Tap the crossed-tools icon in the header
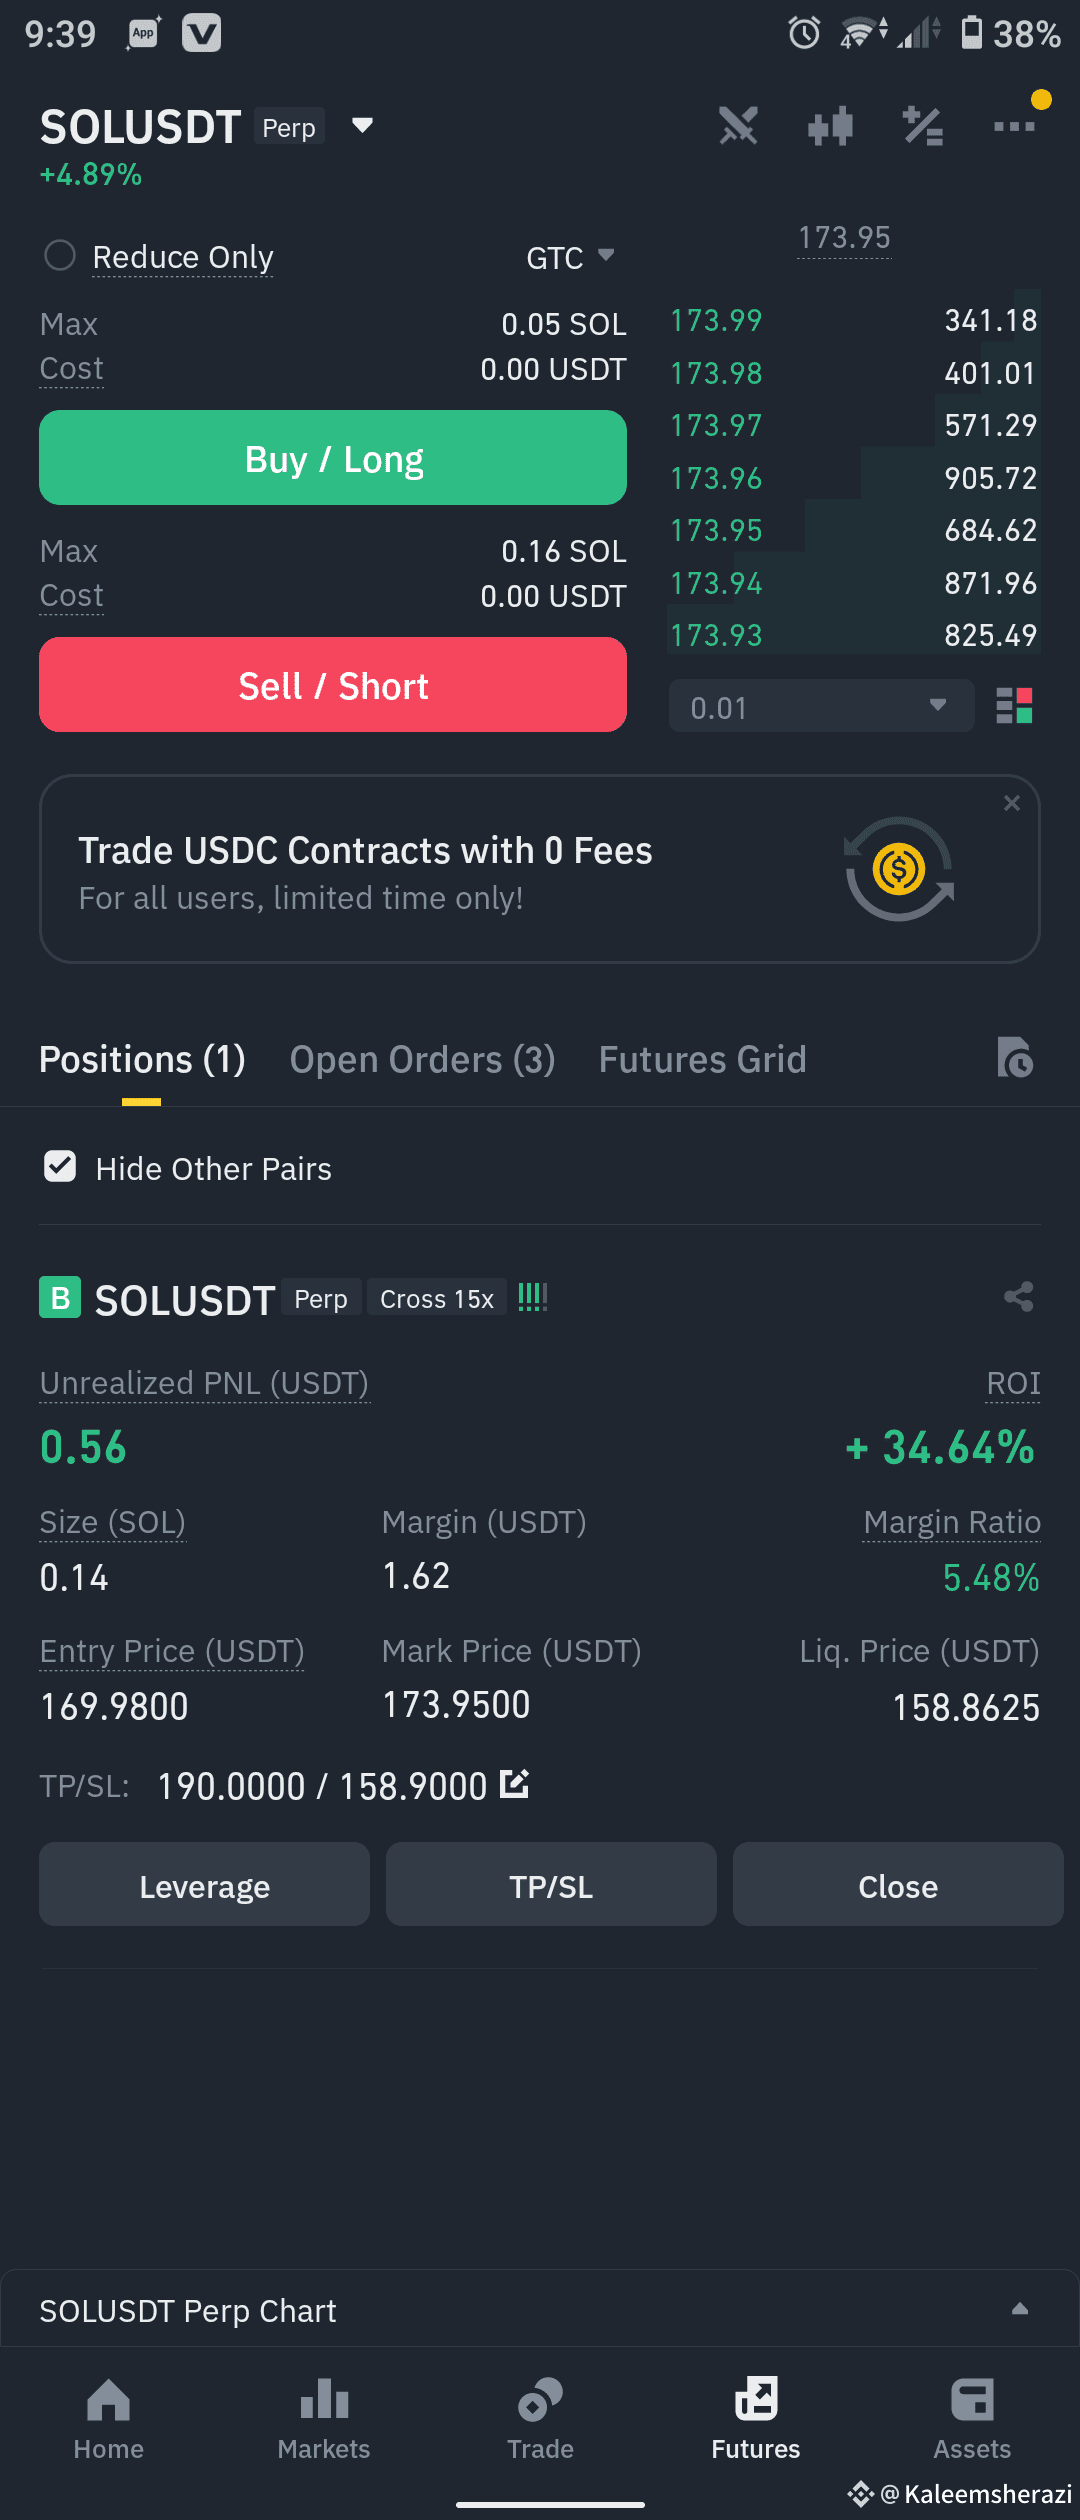 (738, 127)
